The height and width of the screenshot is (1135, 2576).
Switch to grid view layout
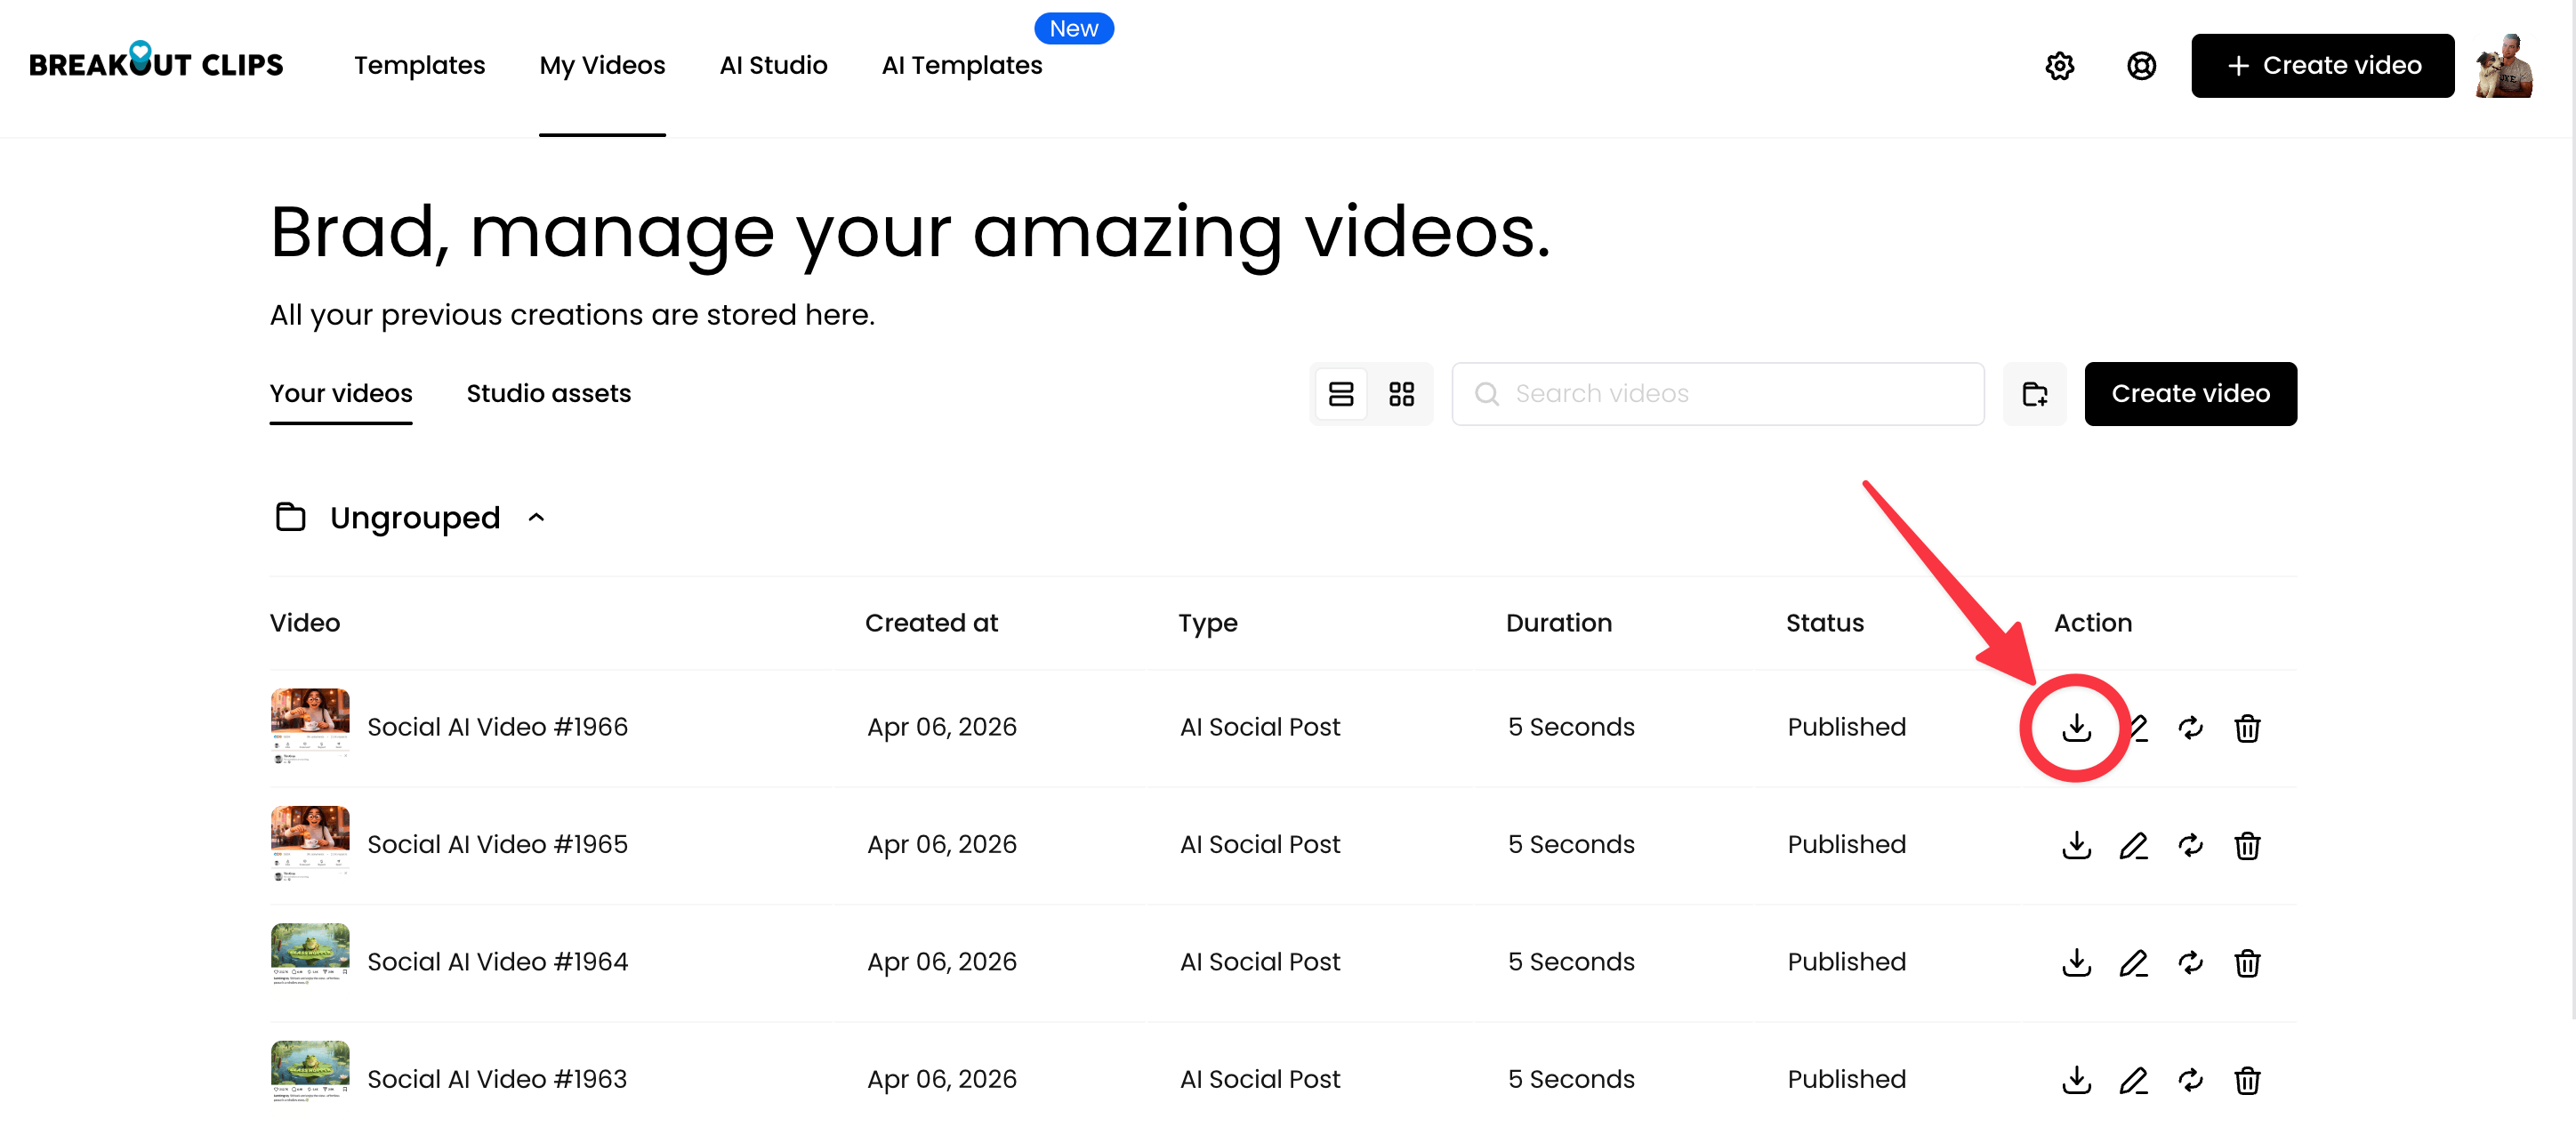click(x=1401, y=394)
